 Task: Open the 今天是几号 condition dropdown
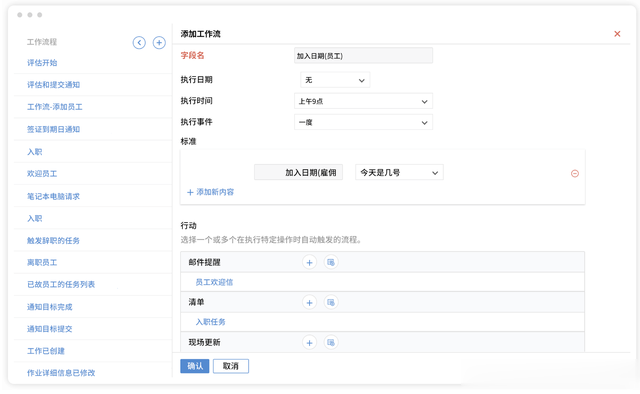[399, 173]
